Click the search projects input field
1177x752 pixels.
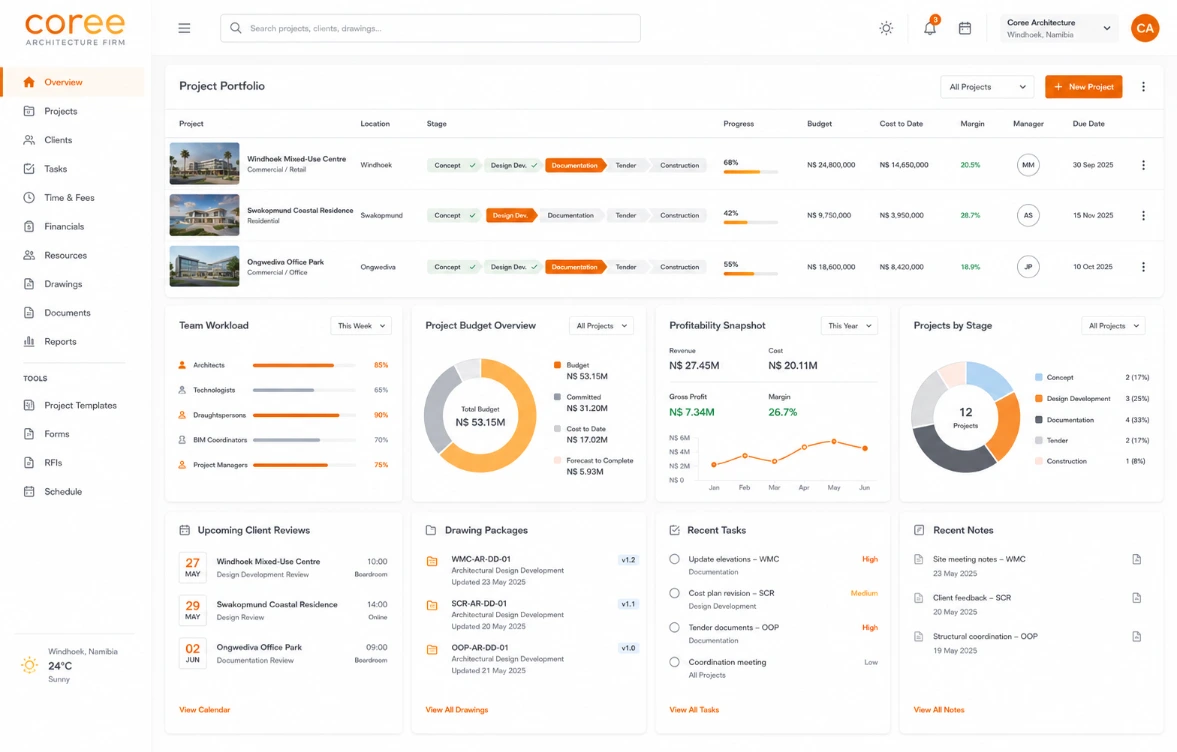(430, 29)
